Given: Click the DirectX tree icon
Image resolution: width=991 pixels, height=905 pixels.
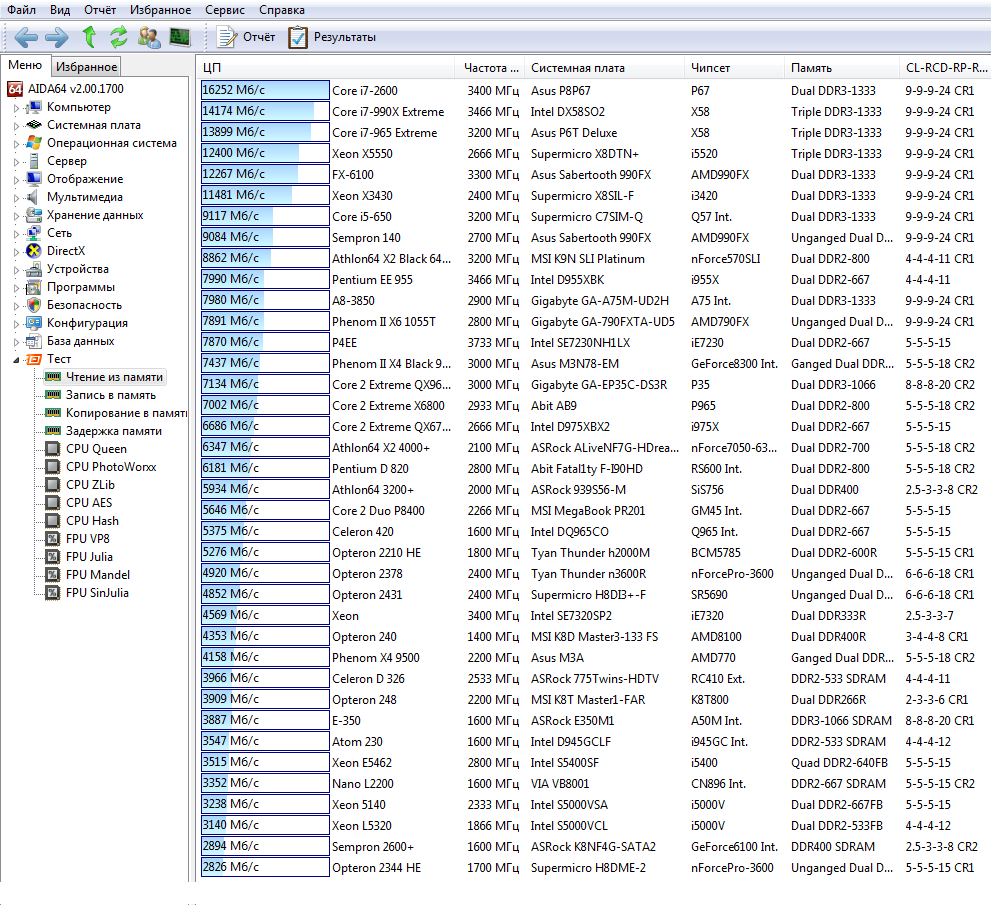Looking at the screenshot, I should tap(33, 251).
